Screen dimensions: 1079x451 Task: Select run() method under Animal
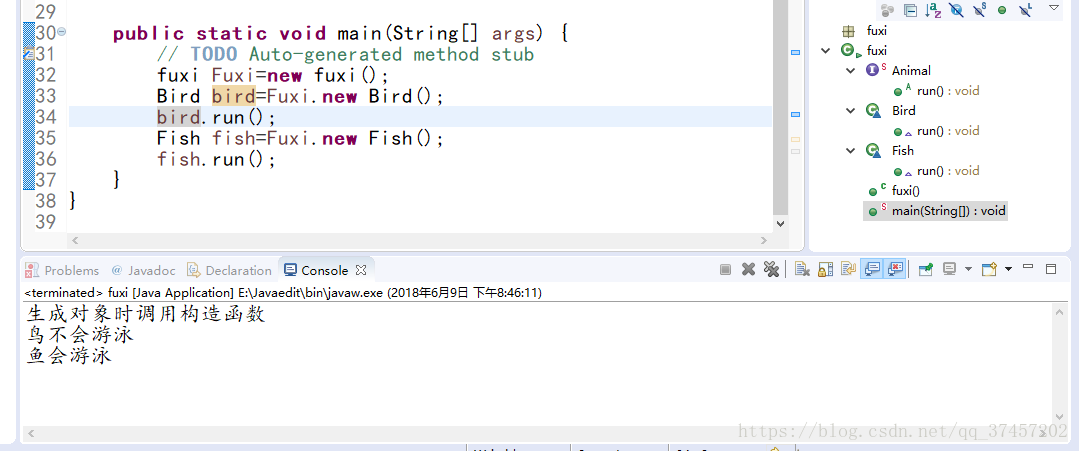[948, 91]
